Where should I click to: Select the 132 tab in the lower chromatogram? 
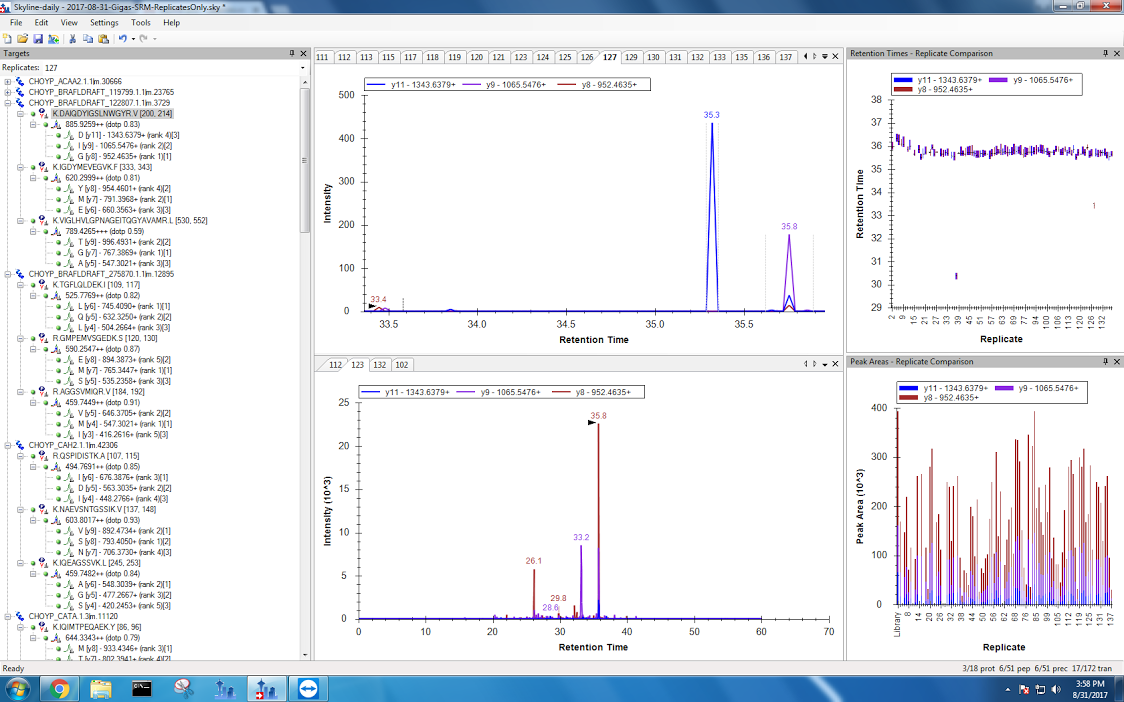(x=380, y=365)
